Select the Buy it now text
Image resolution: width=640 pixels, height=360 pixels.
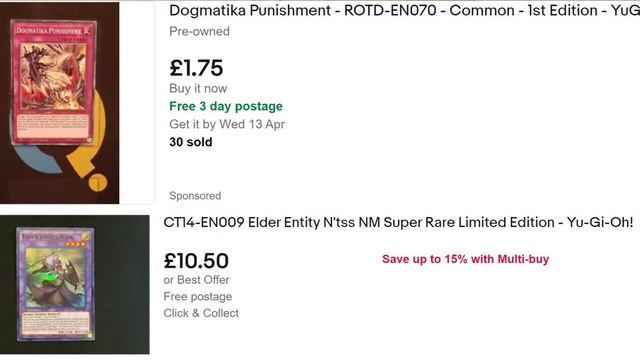198,89
